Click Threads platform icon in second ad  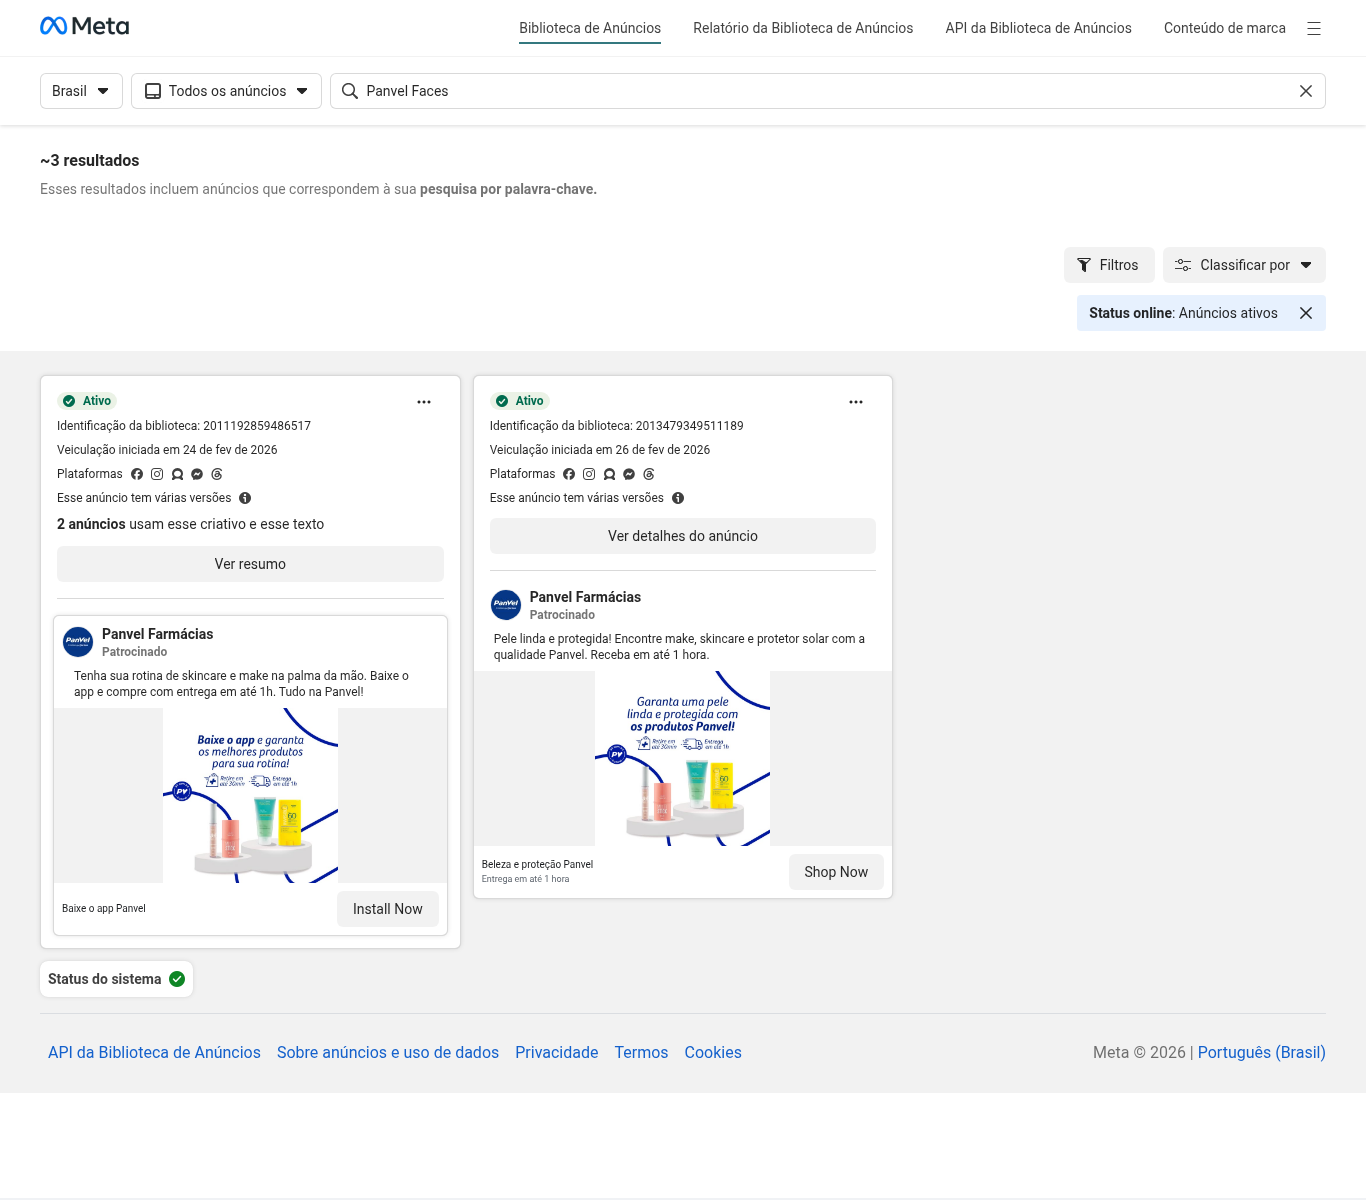coord(649,474)
